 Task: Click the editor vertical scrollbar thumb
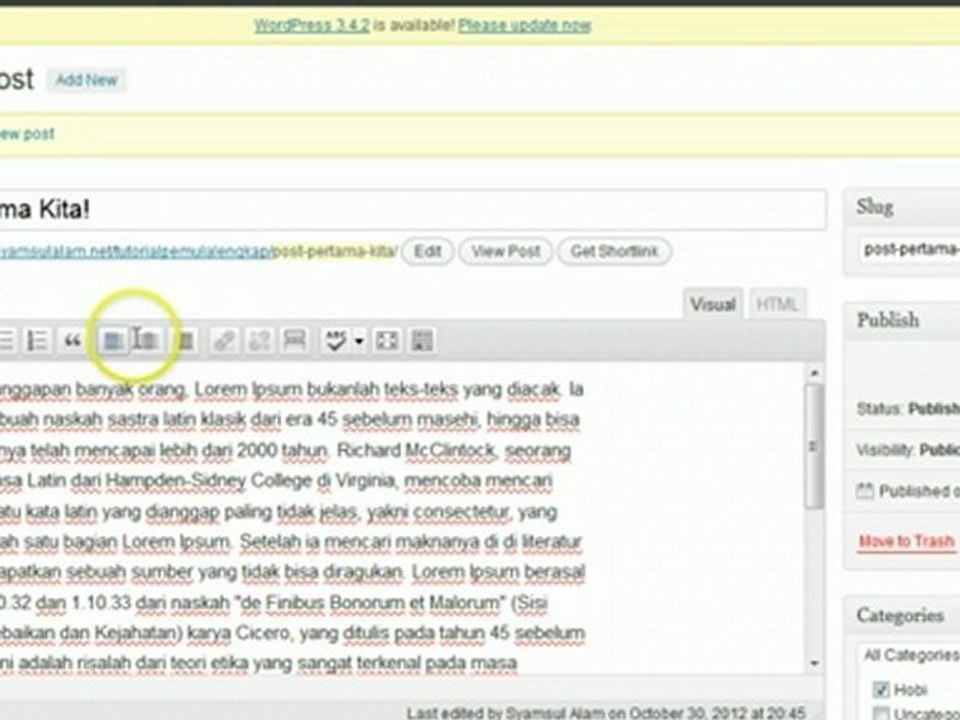[x=814, y=446]
